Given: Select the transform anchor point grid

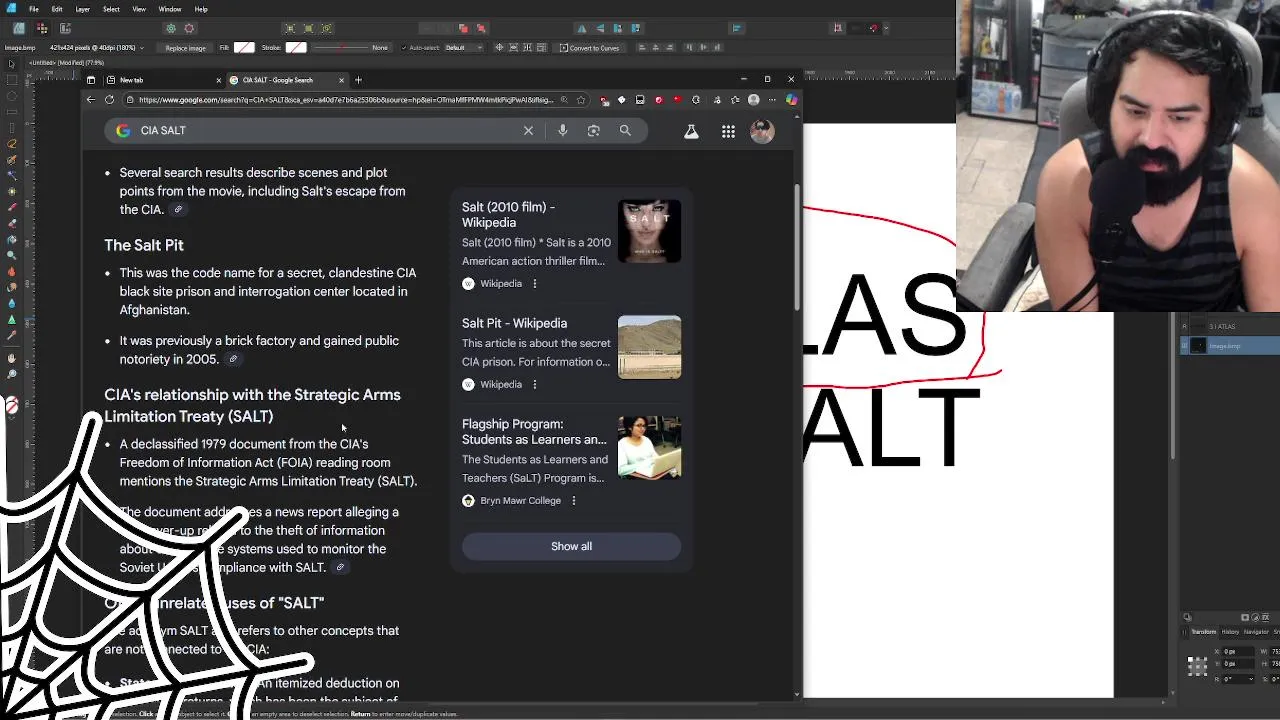Looking at the screenshot, I should click(1197, 665).
